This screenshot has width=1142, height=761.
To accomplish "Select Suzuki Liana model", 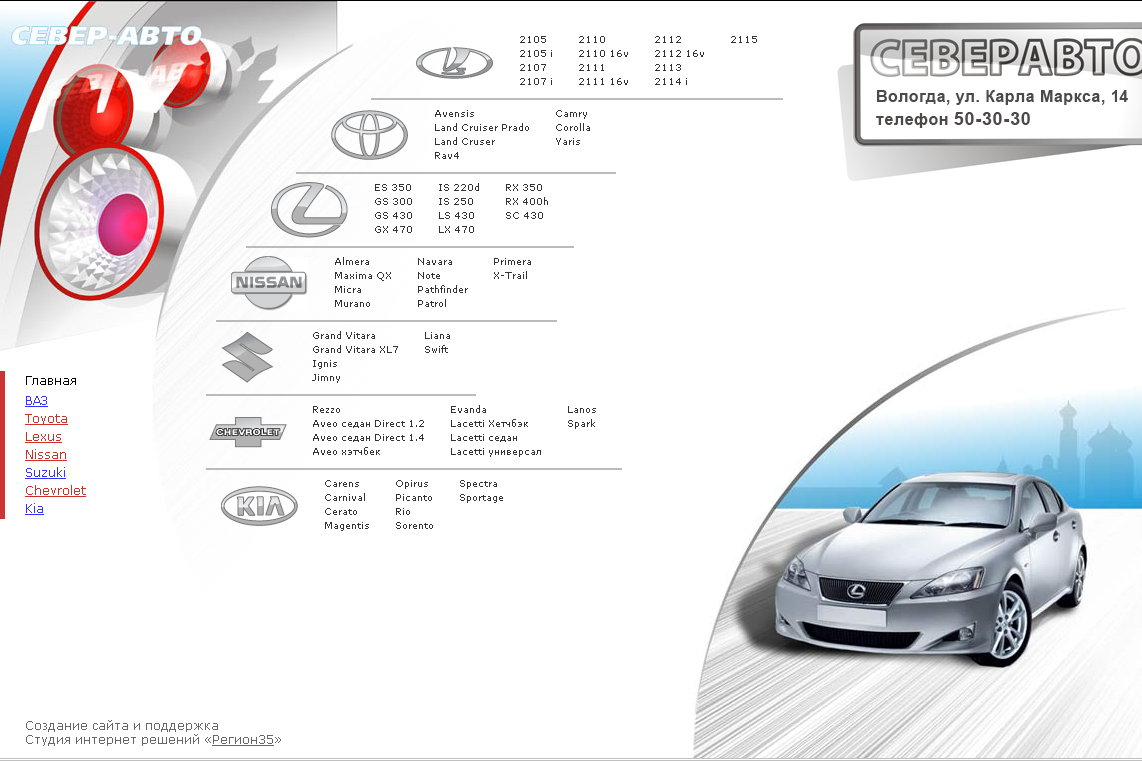I will [x=437, y=336].
